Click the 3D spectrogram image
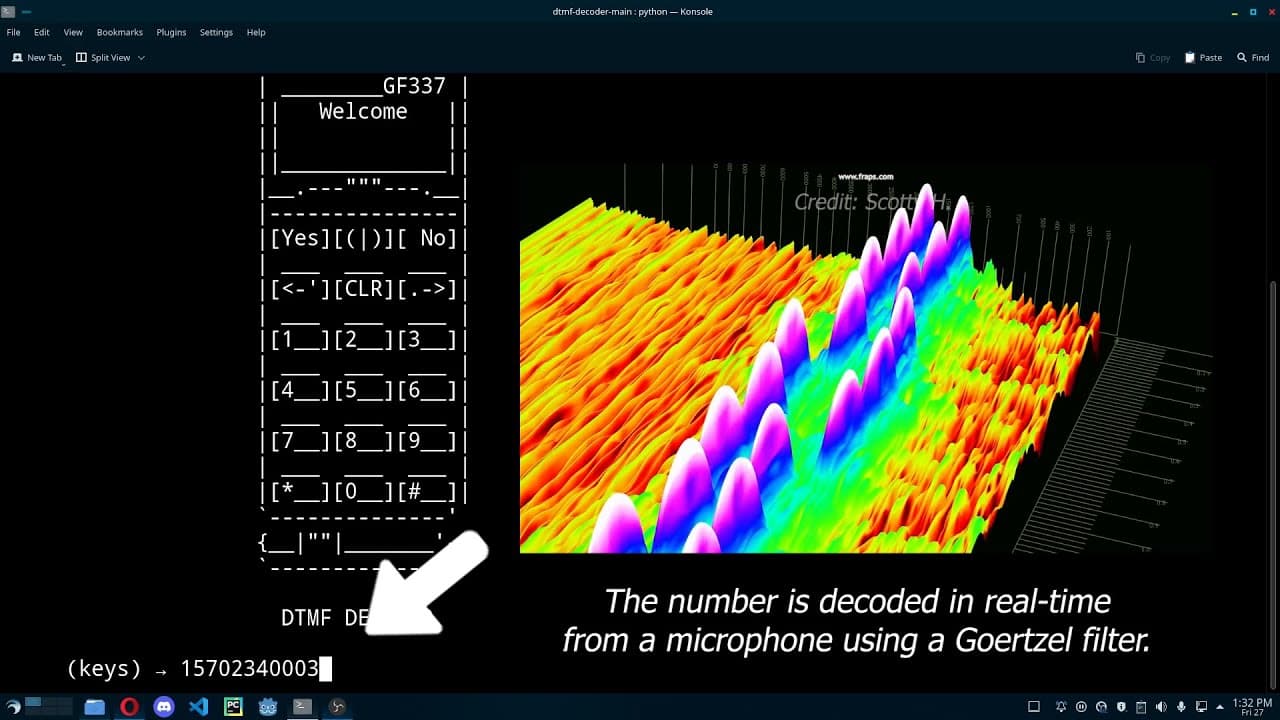Image resolution: width=1280 pixels, height=720 pixels. 866,358
